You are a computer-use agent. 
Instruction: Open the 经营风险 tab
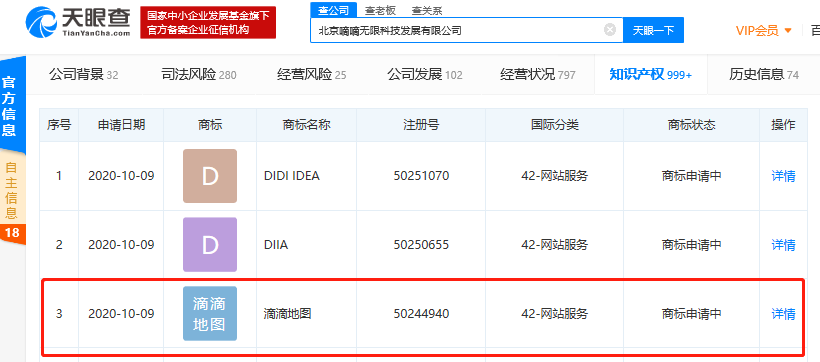coord(312,75)
